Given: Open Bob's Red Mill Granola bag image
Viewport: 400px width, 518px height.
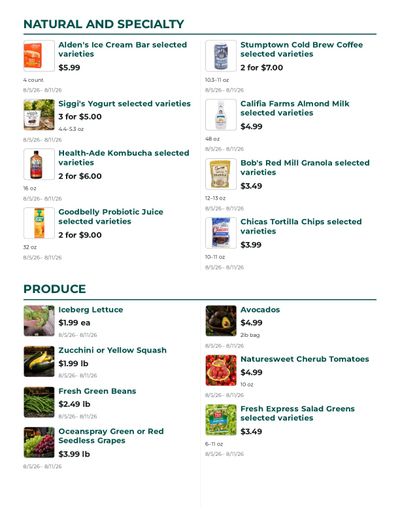Looking at the screenshot, I should [x=221, y=174].
